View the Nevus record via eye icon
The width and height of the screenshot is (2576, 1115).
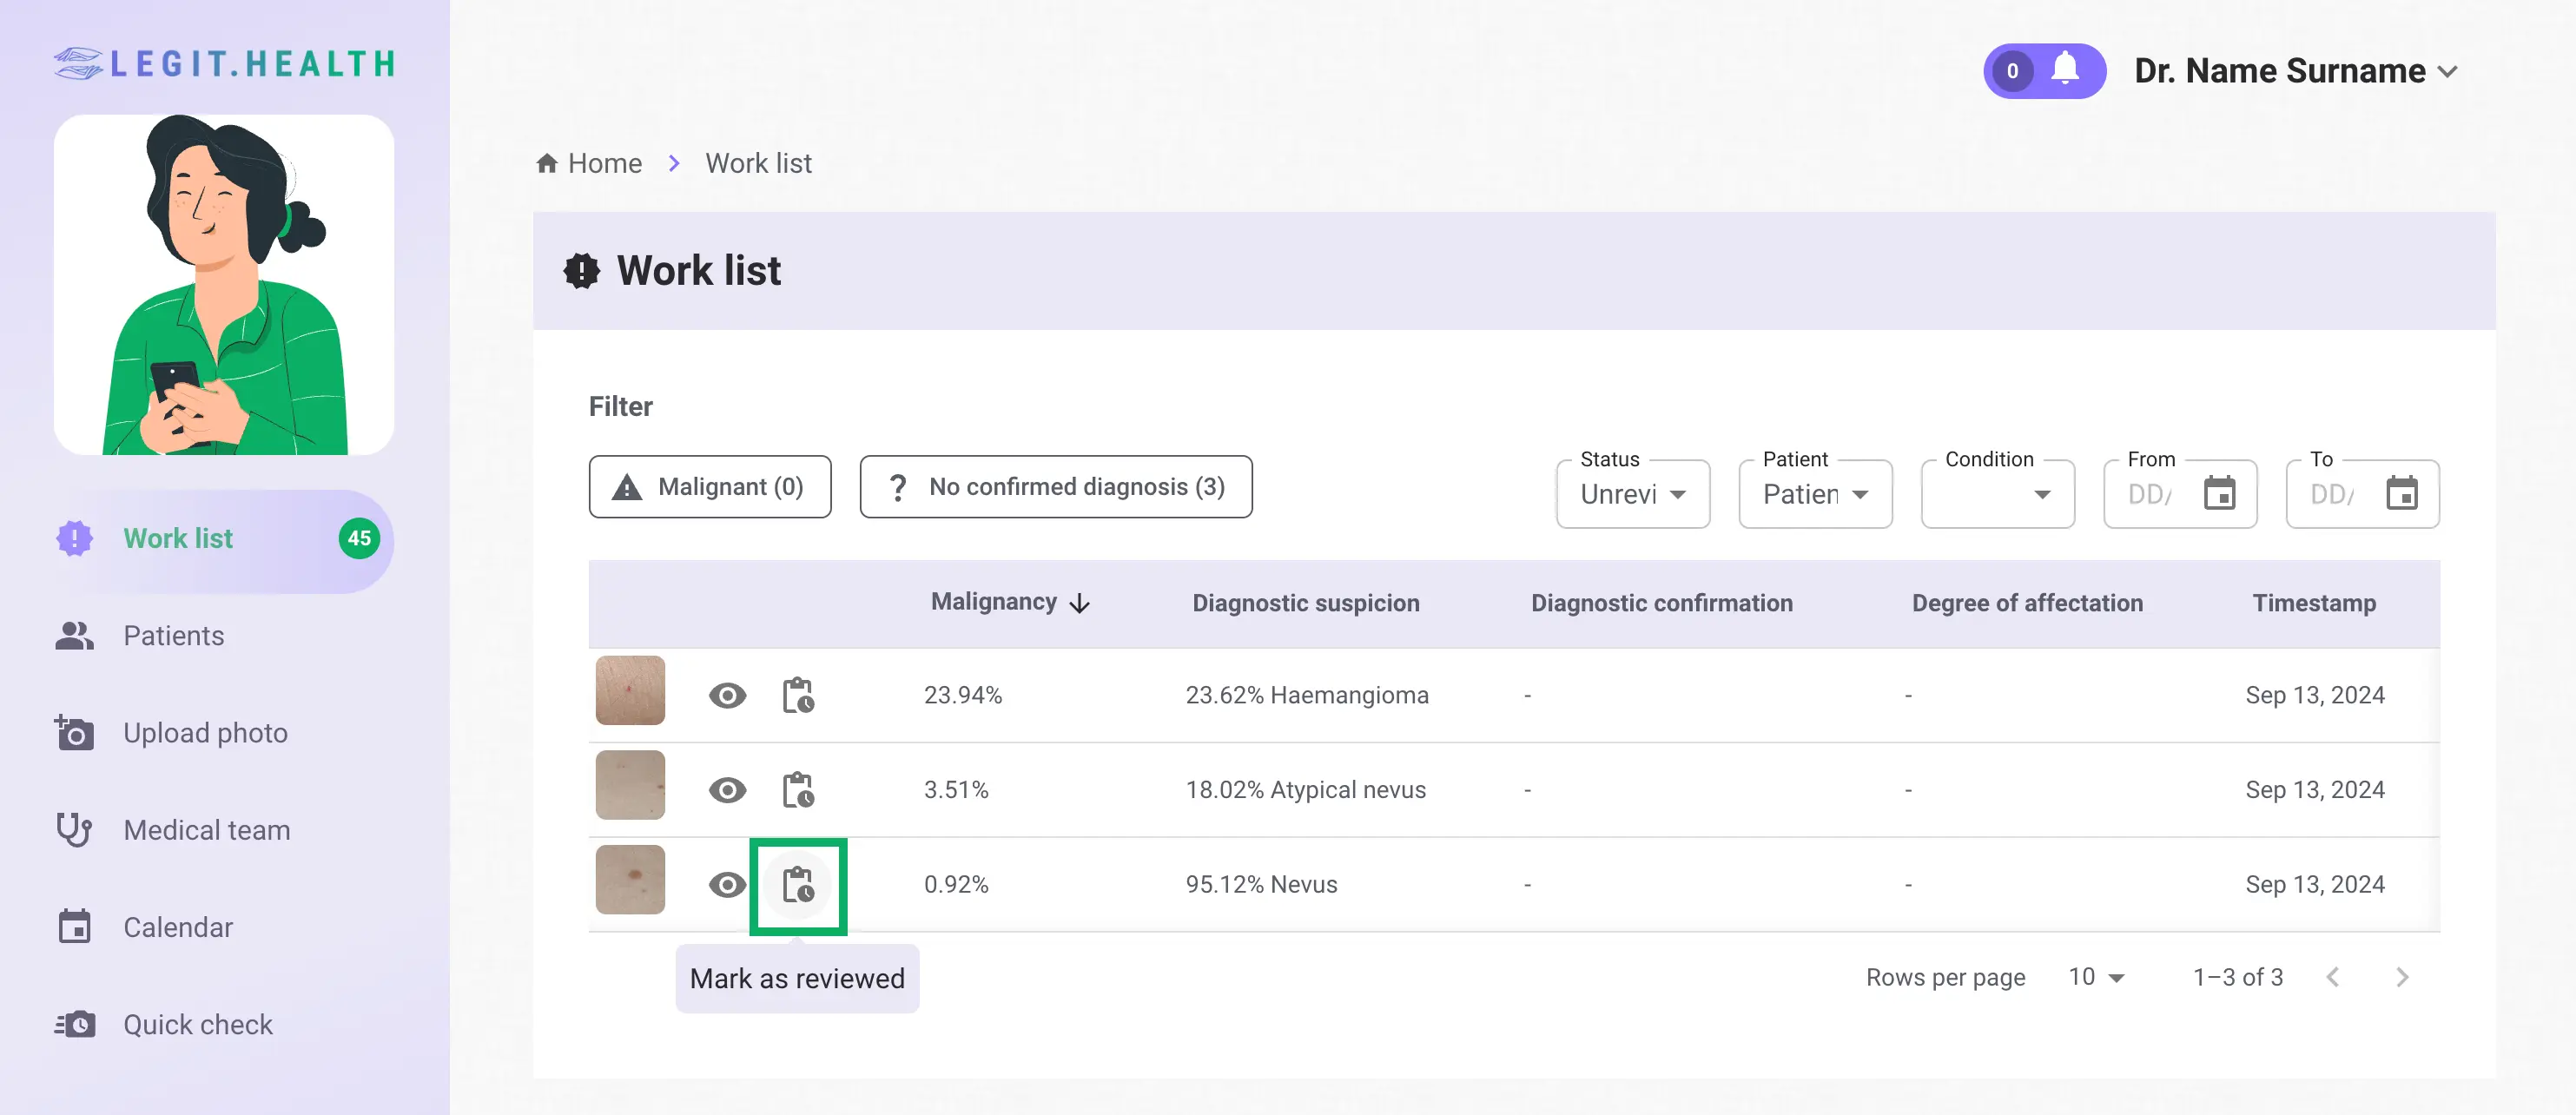click(727, 885)
